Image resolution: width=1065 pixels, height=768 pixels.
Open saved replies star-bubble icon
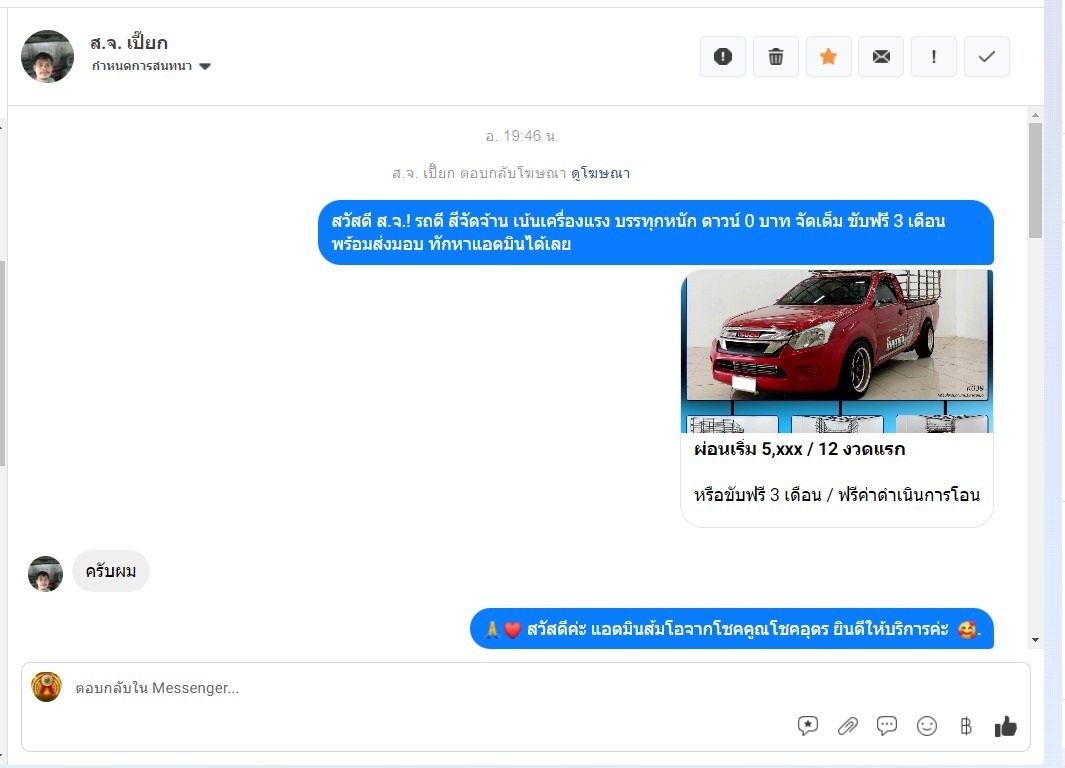(x=808, y=726)
